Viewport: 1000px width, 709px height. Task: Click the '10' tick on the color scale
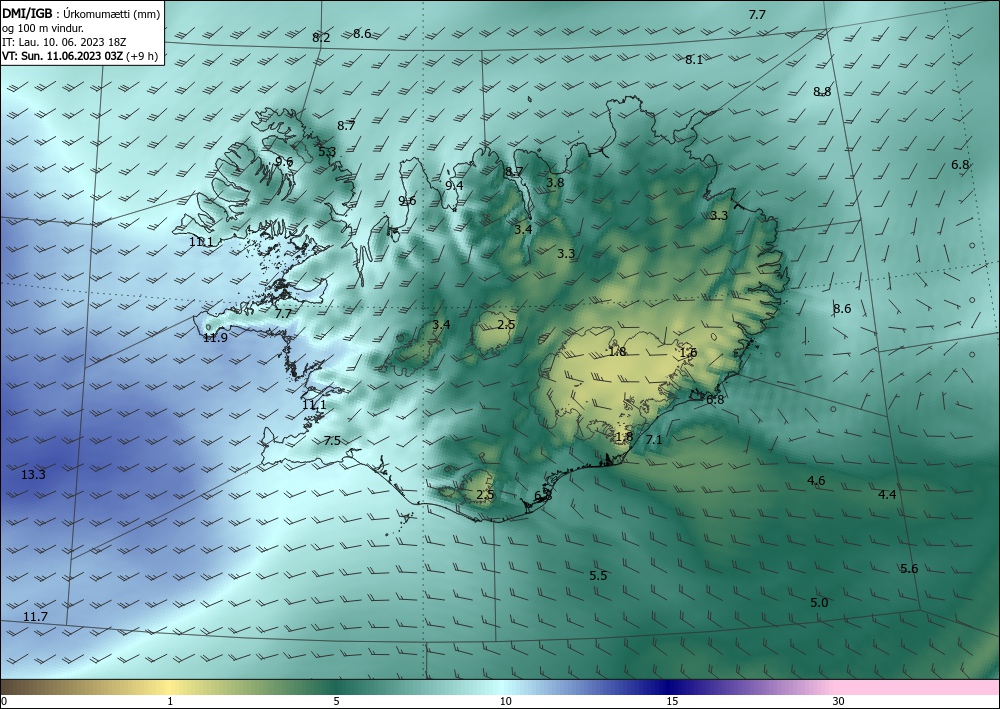click(x=505, y=701)
